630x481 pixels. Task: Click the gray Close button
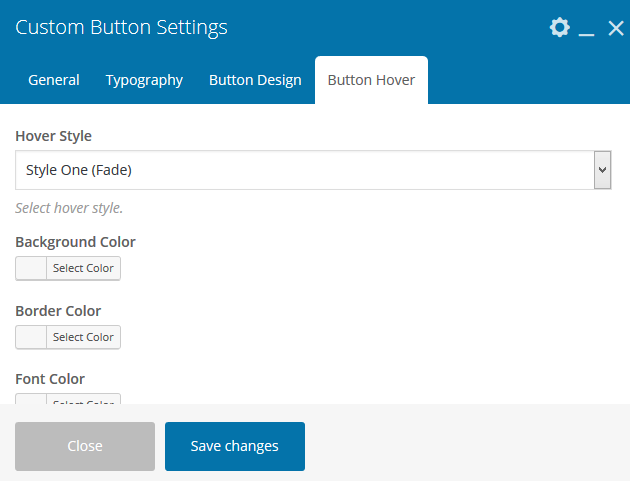pos(85,446)
